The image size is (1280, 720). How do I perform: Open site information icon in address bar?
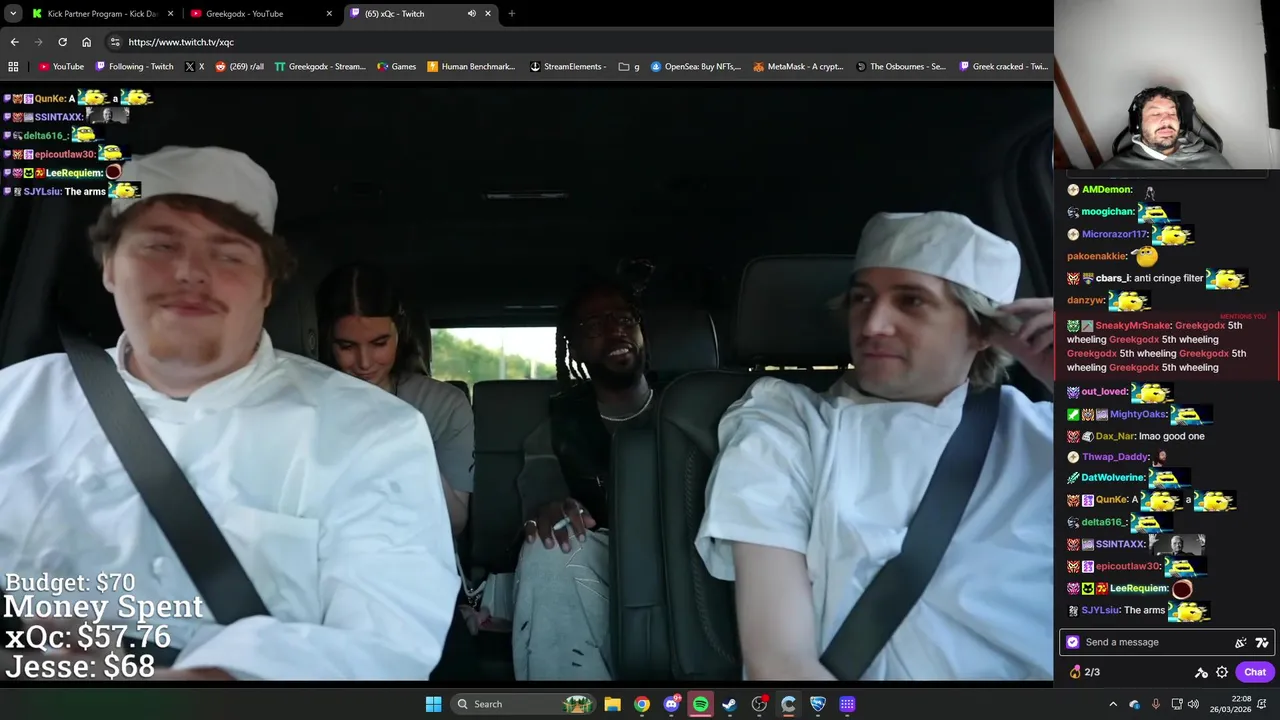point(115,42)
